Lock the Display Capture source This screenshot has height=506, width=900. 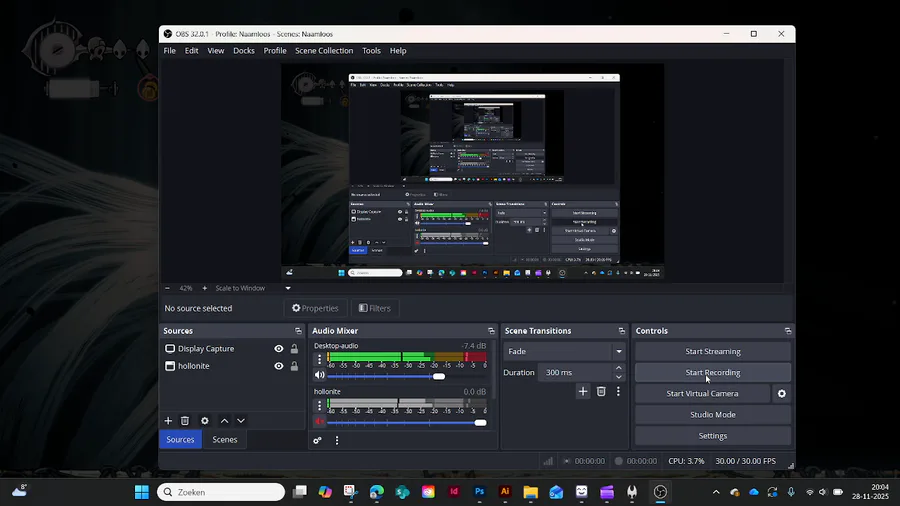click(x=294, y=349)
